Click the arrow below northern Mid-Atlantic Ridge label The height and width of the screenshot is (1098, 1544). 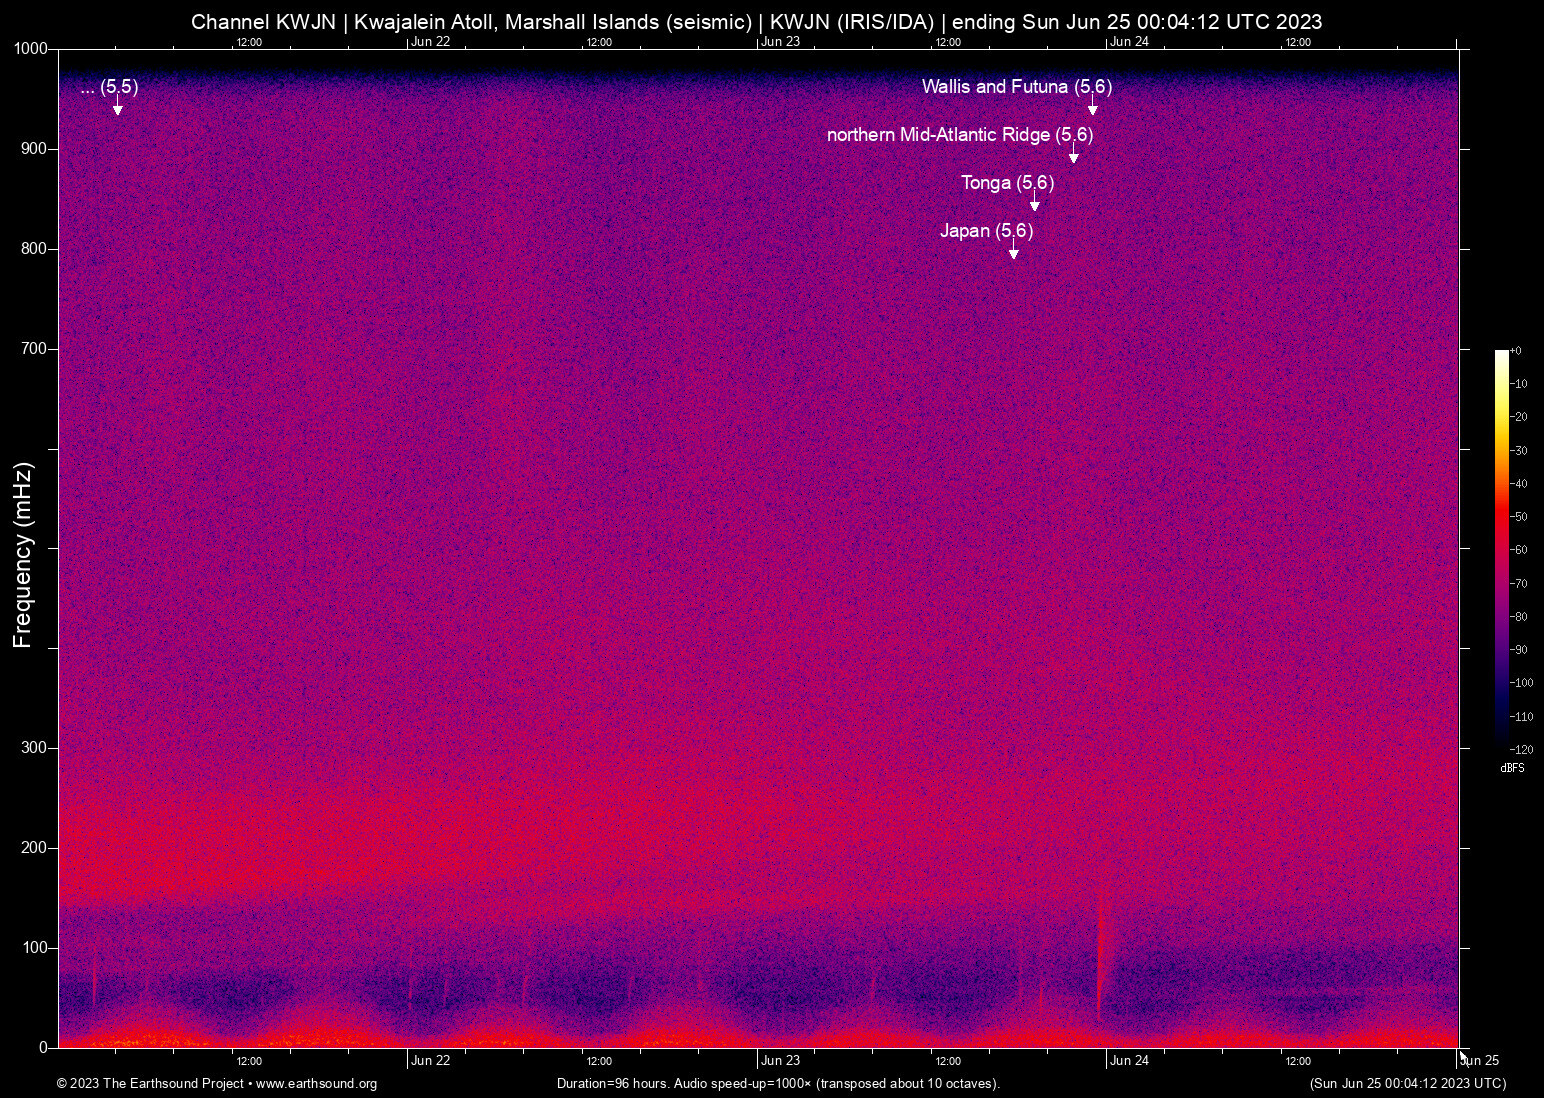point(1074,156)
